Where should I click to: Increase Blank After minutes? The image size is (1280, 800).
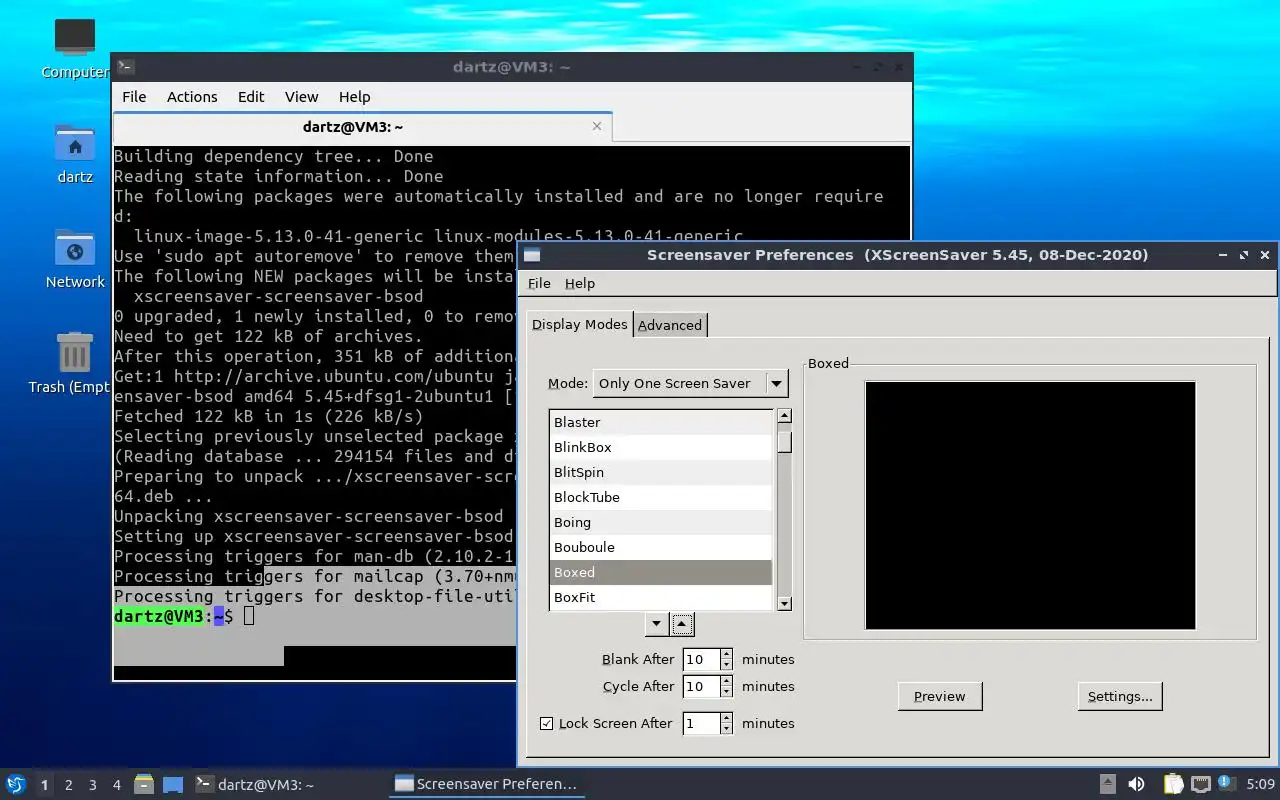coord(726,654)
